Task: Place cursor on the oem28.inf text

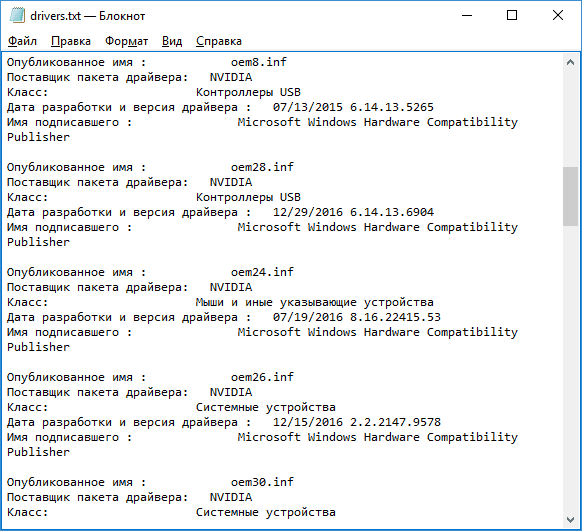Action: pos(262,167)
